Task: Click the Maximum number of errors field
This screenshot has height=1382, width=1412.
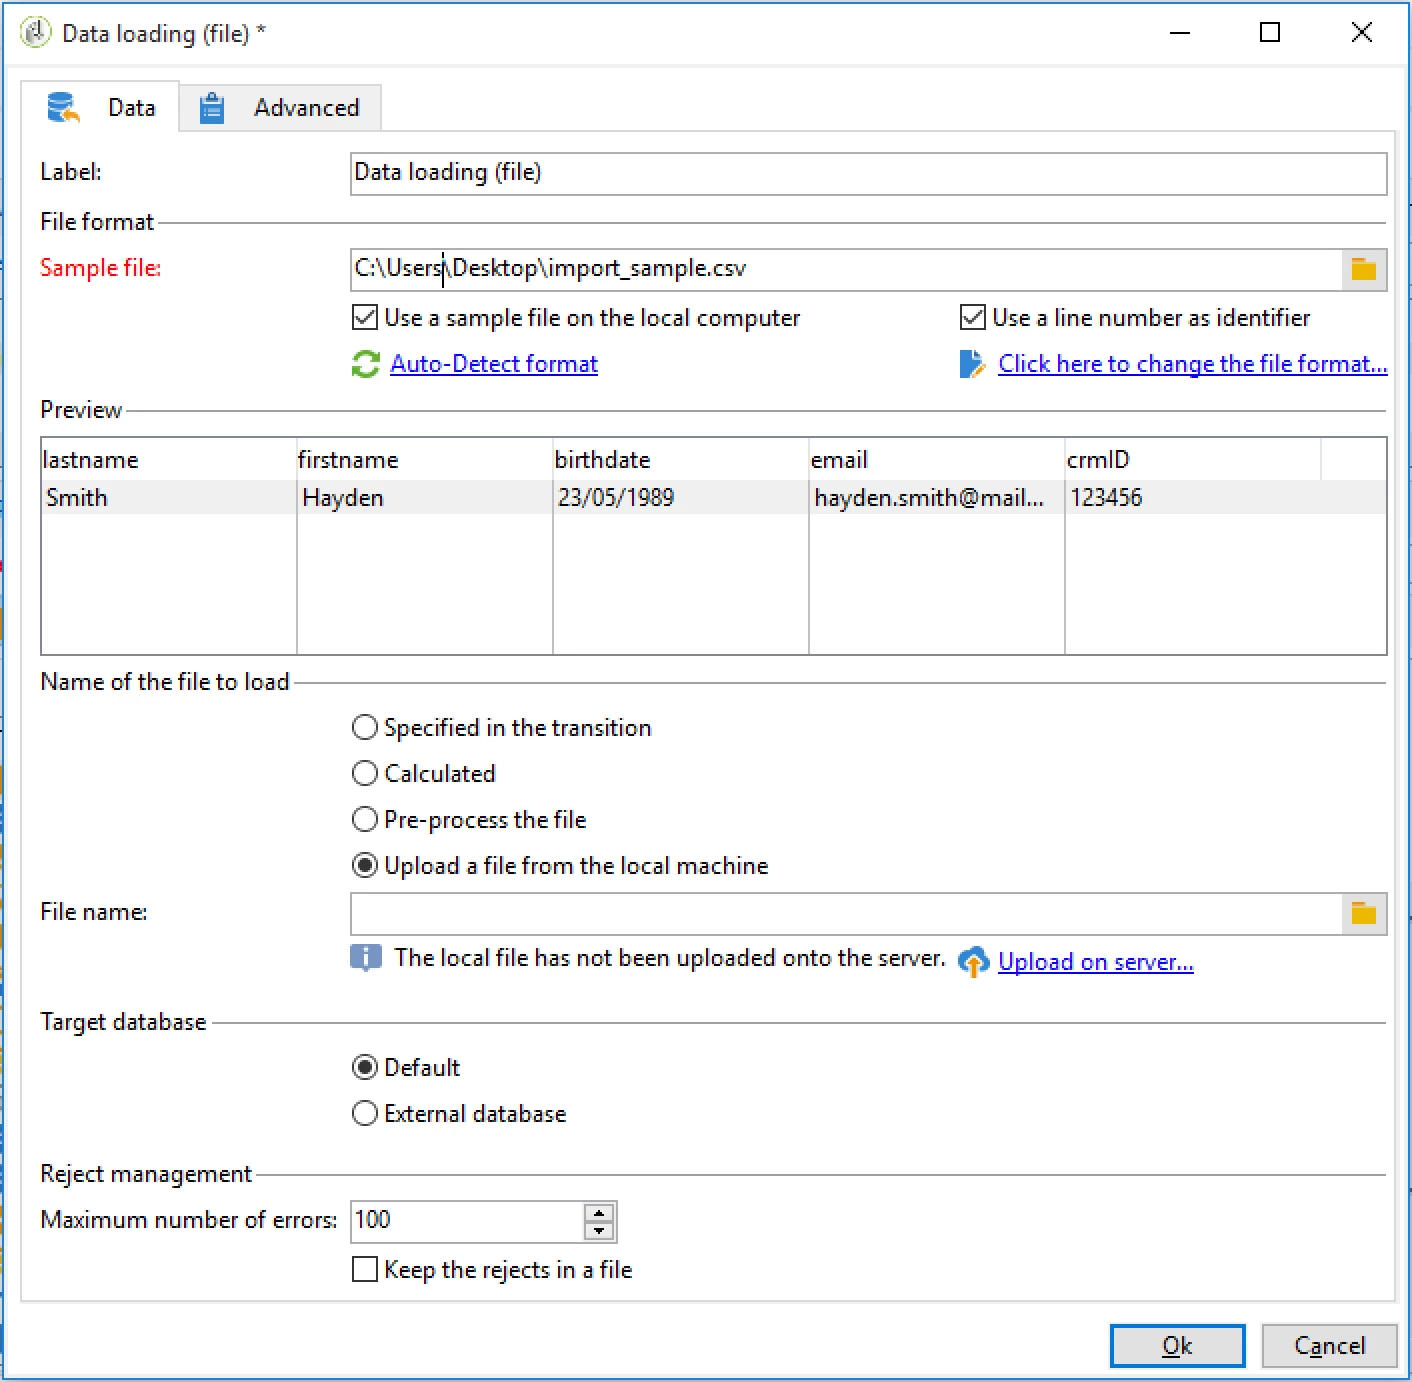Action: coord(468,1221)
